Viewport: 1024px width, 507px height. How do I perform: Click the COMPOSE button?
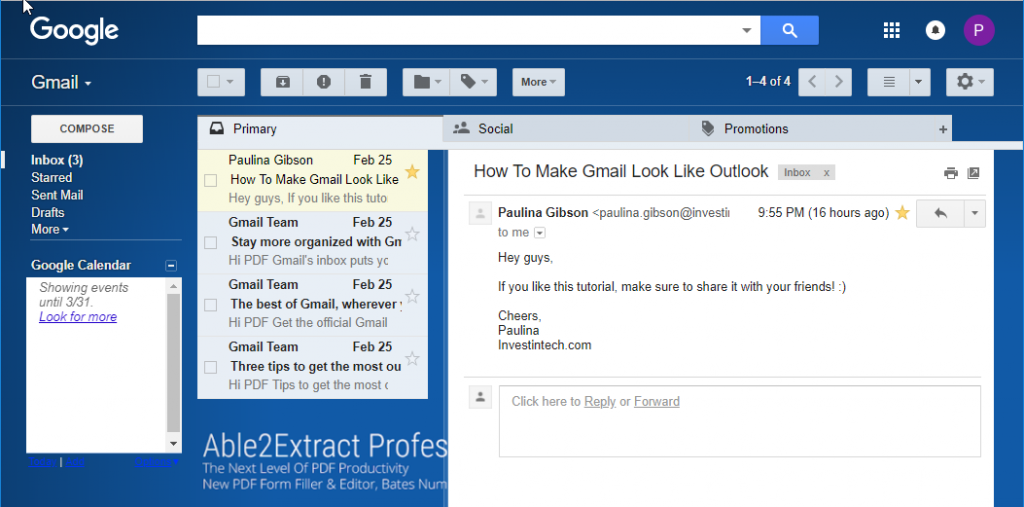pos(87,129)
